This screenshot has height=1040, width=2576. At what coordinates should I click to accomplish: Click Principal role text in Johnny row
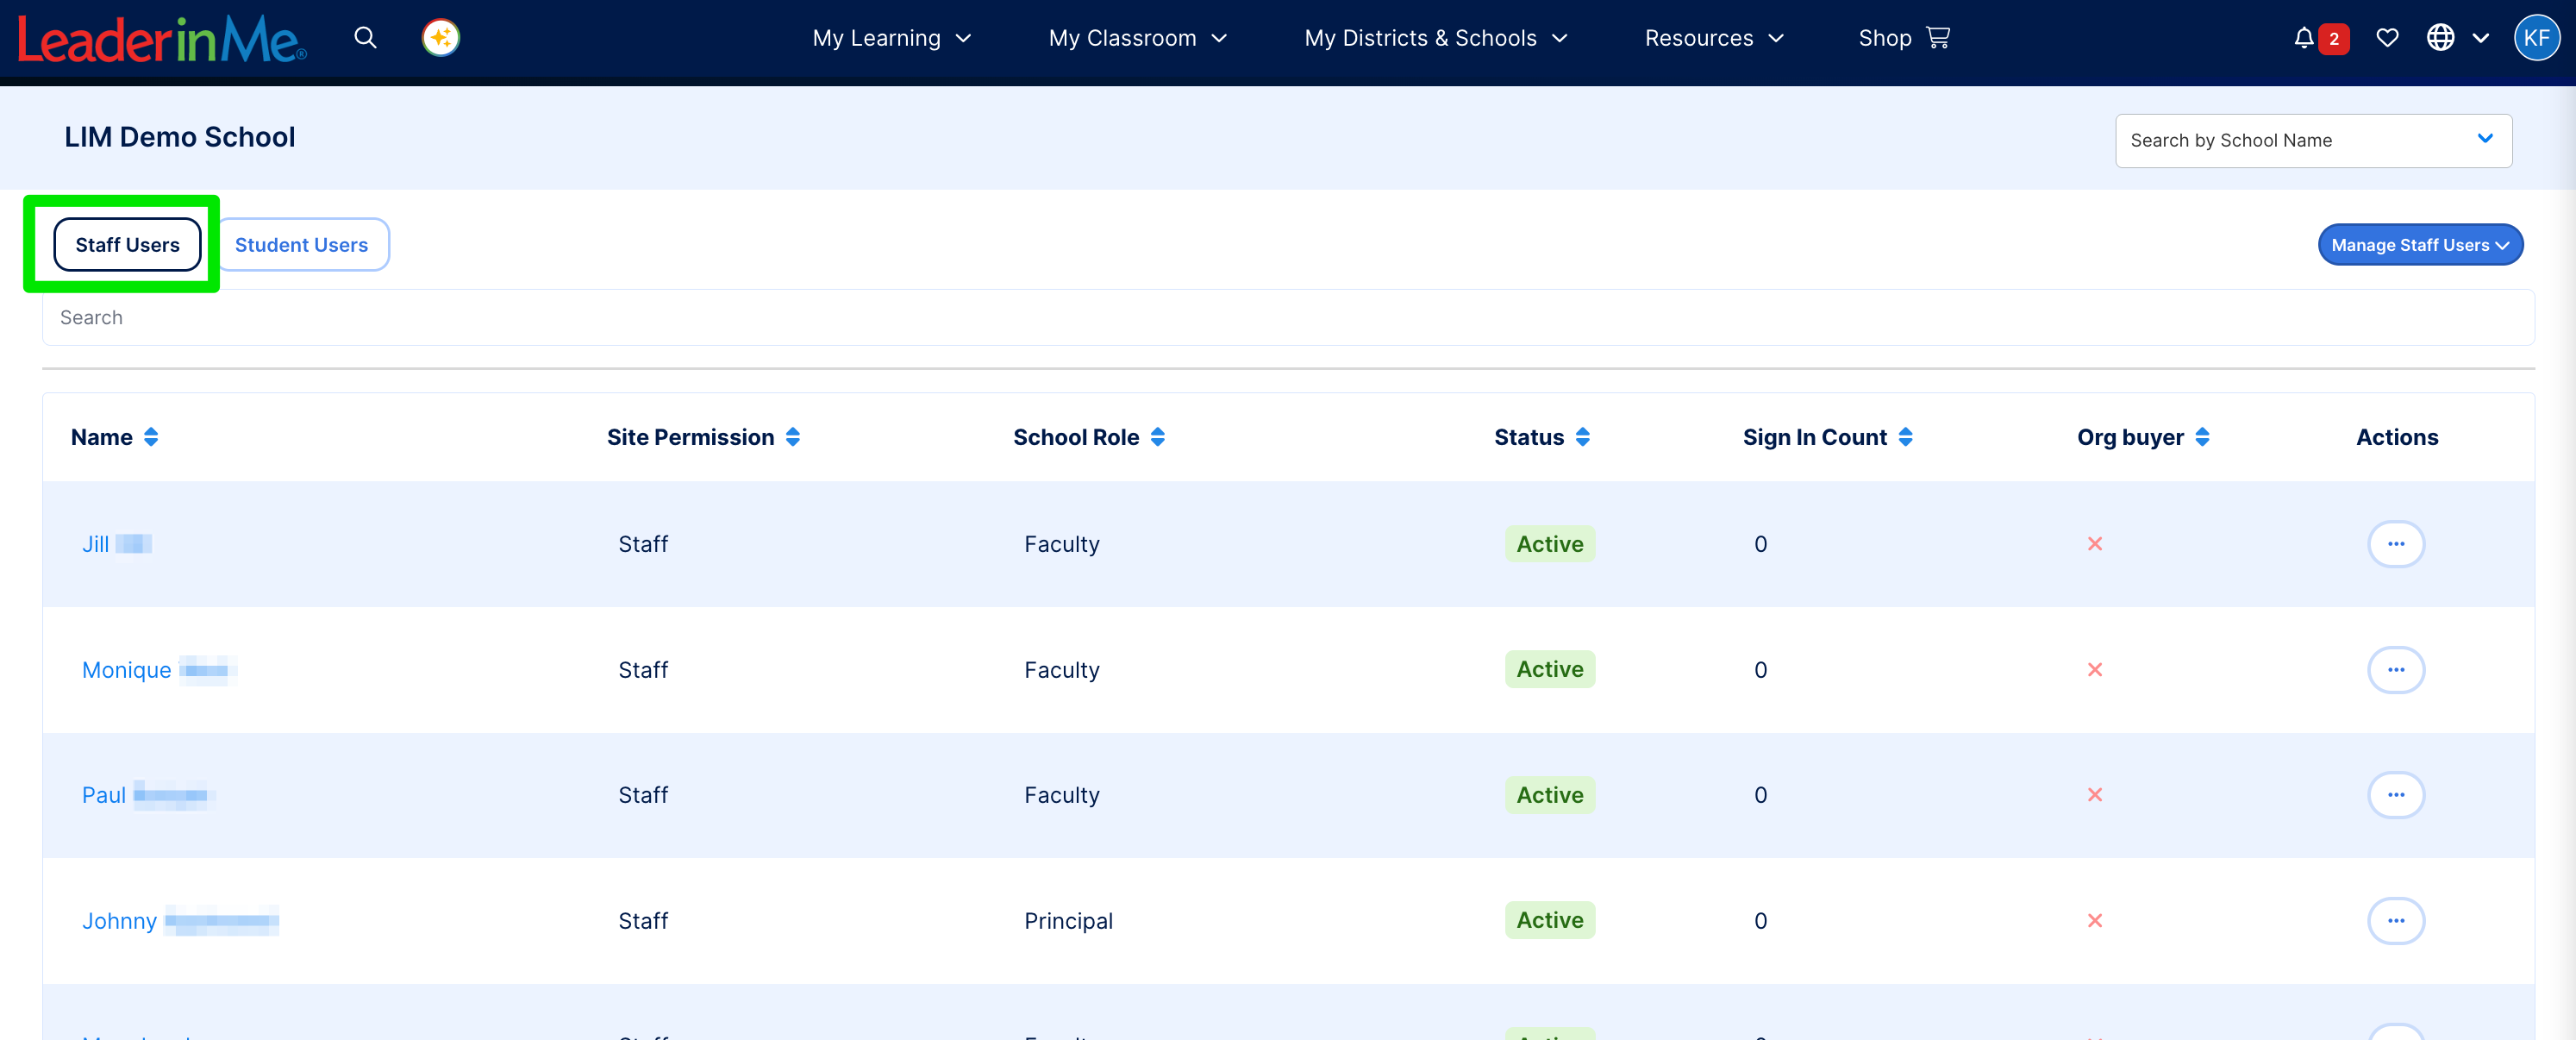[x=1068, y=921]
